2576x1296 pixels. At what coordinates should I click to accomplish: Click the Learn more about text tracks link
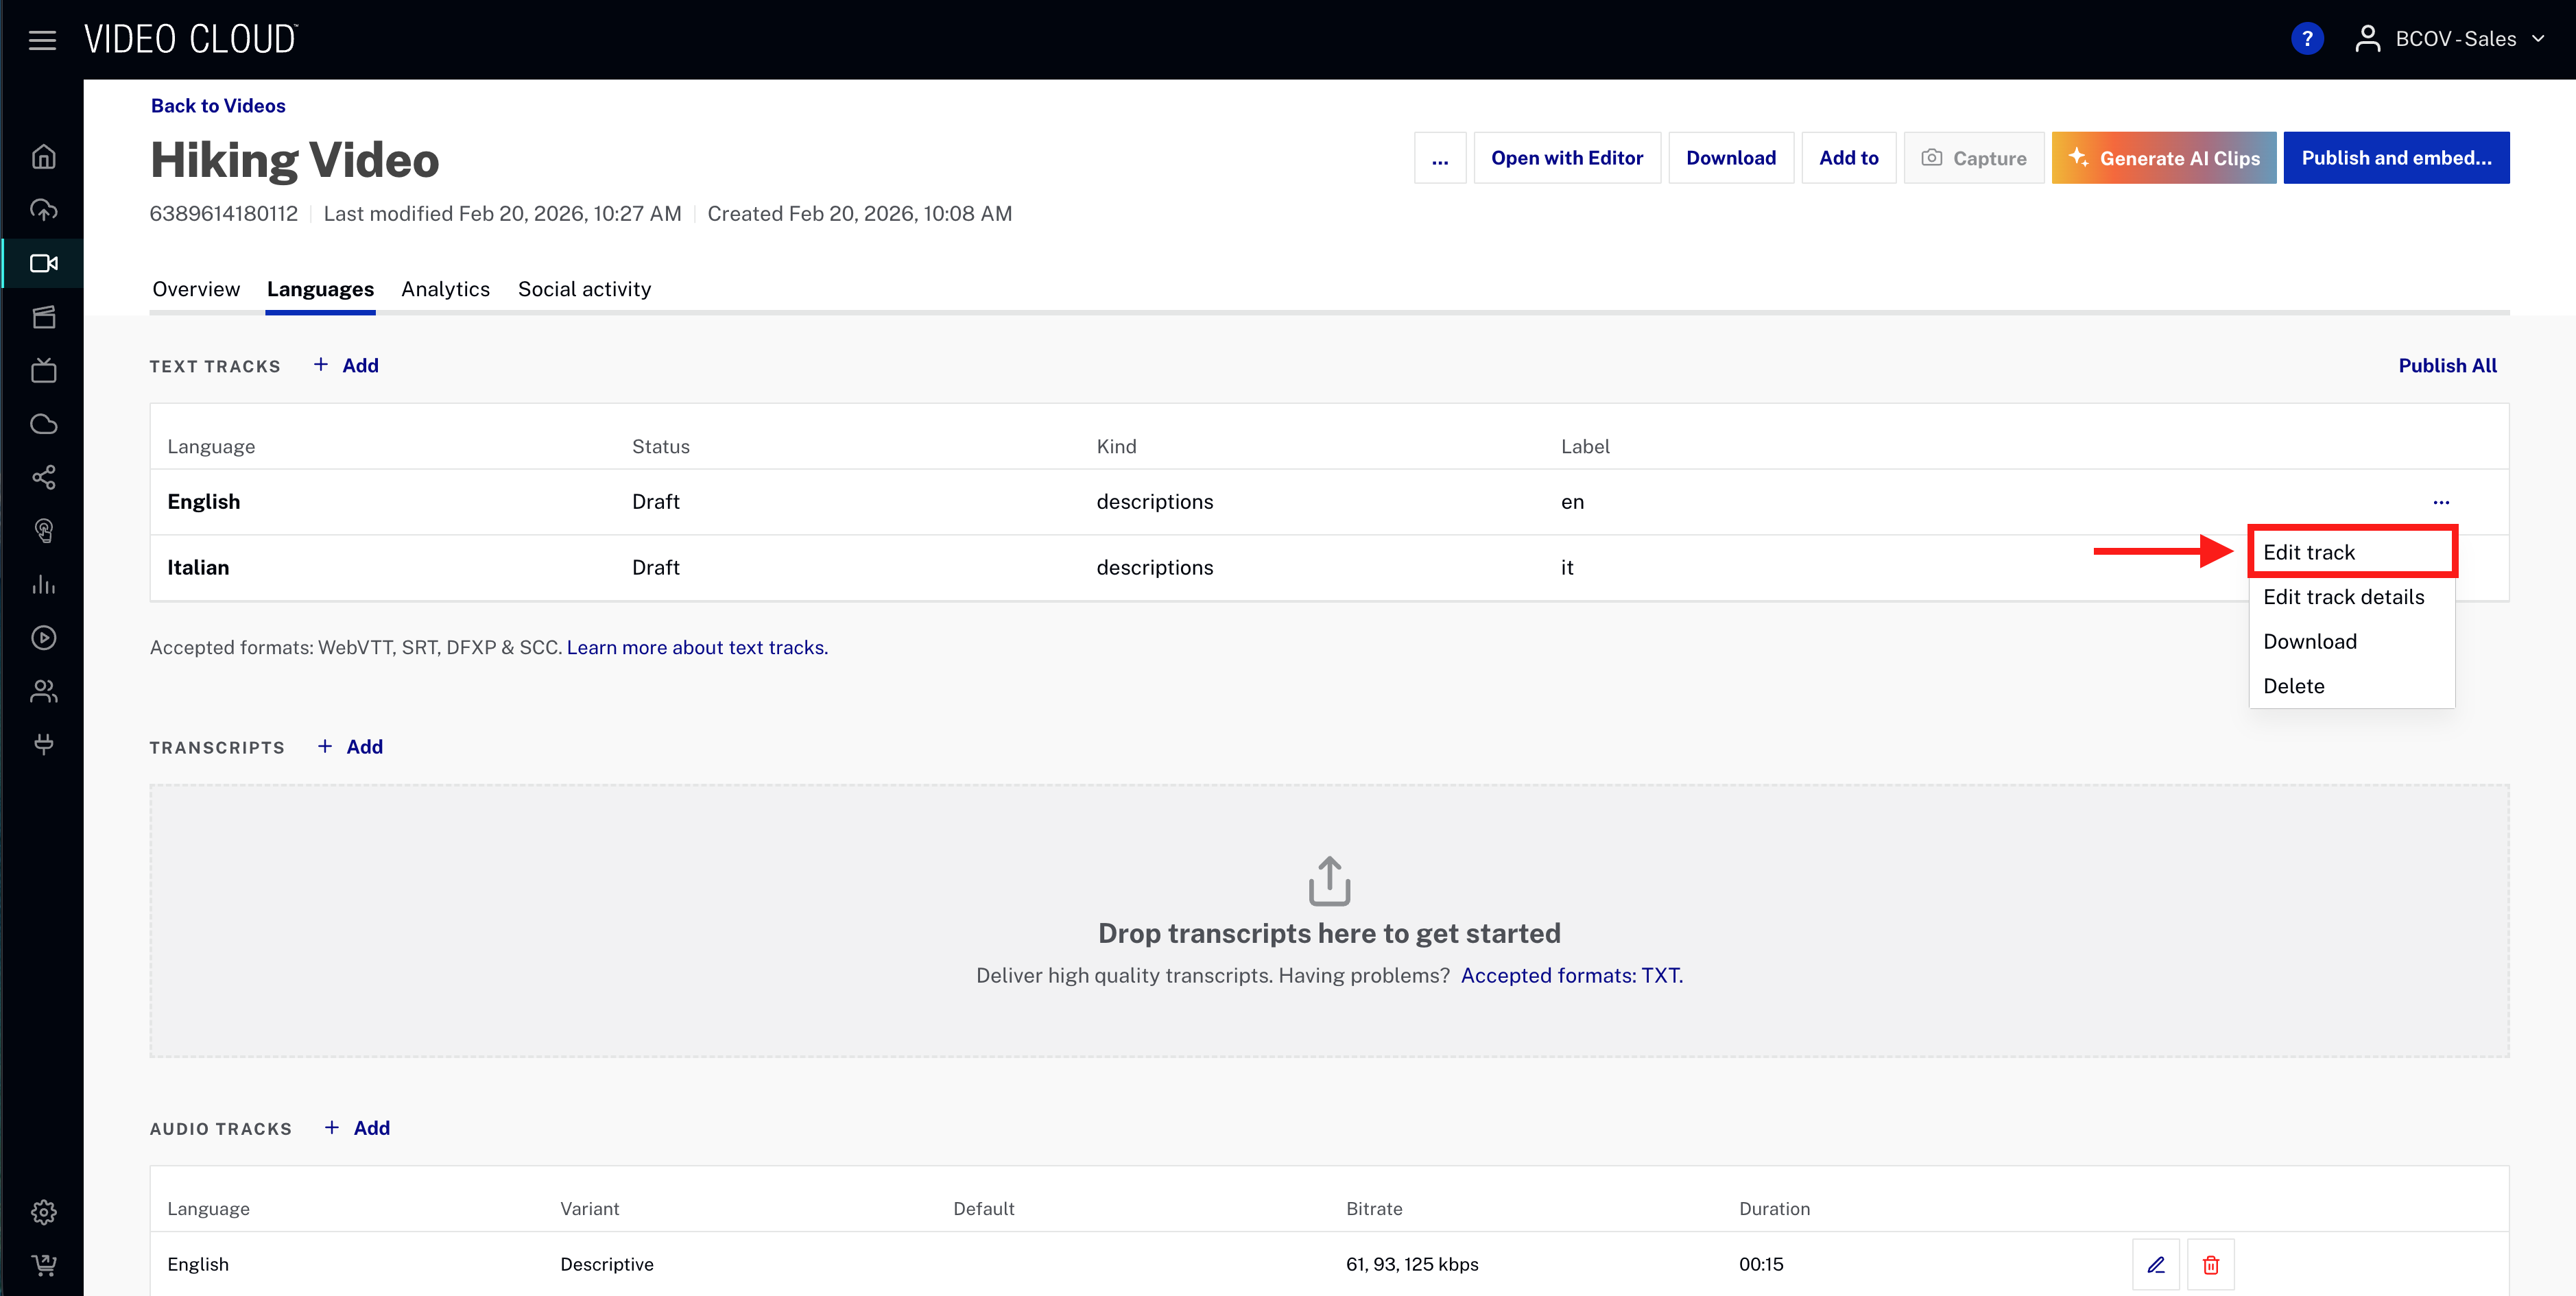[x=696, y=647]
